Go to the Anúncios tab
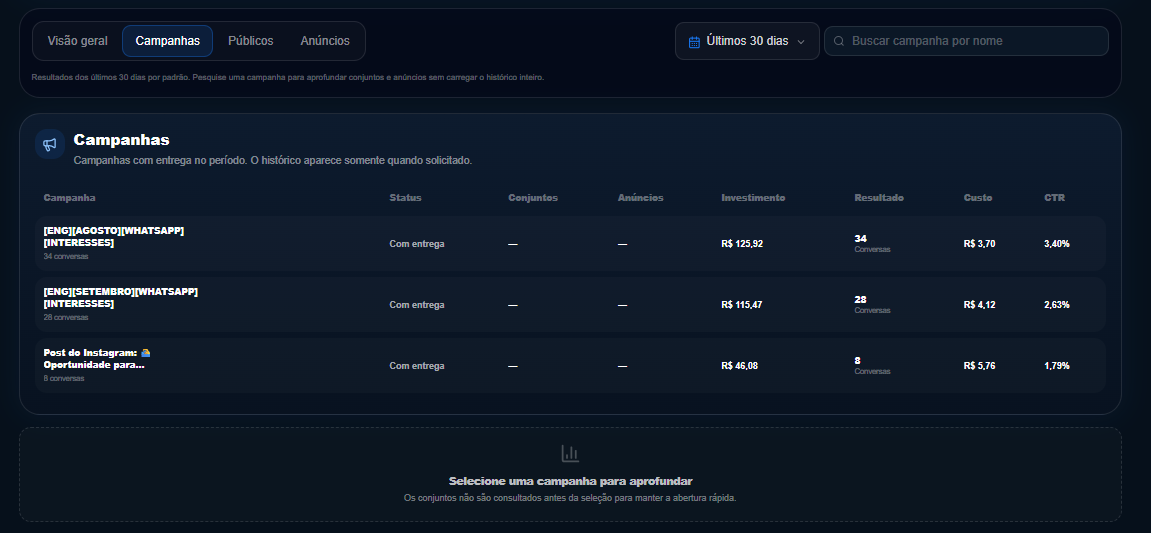 [x=324, y=41]
